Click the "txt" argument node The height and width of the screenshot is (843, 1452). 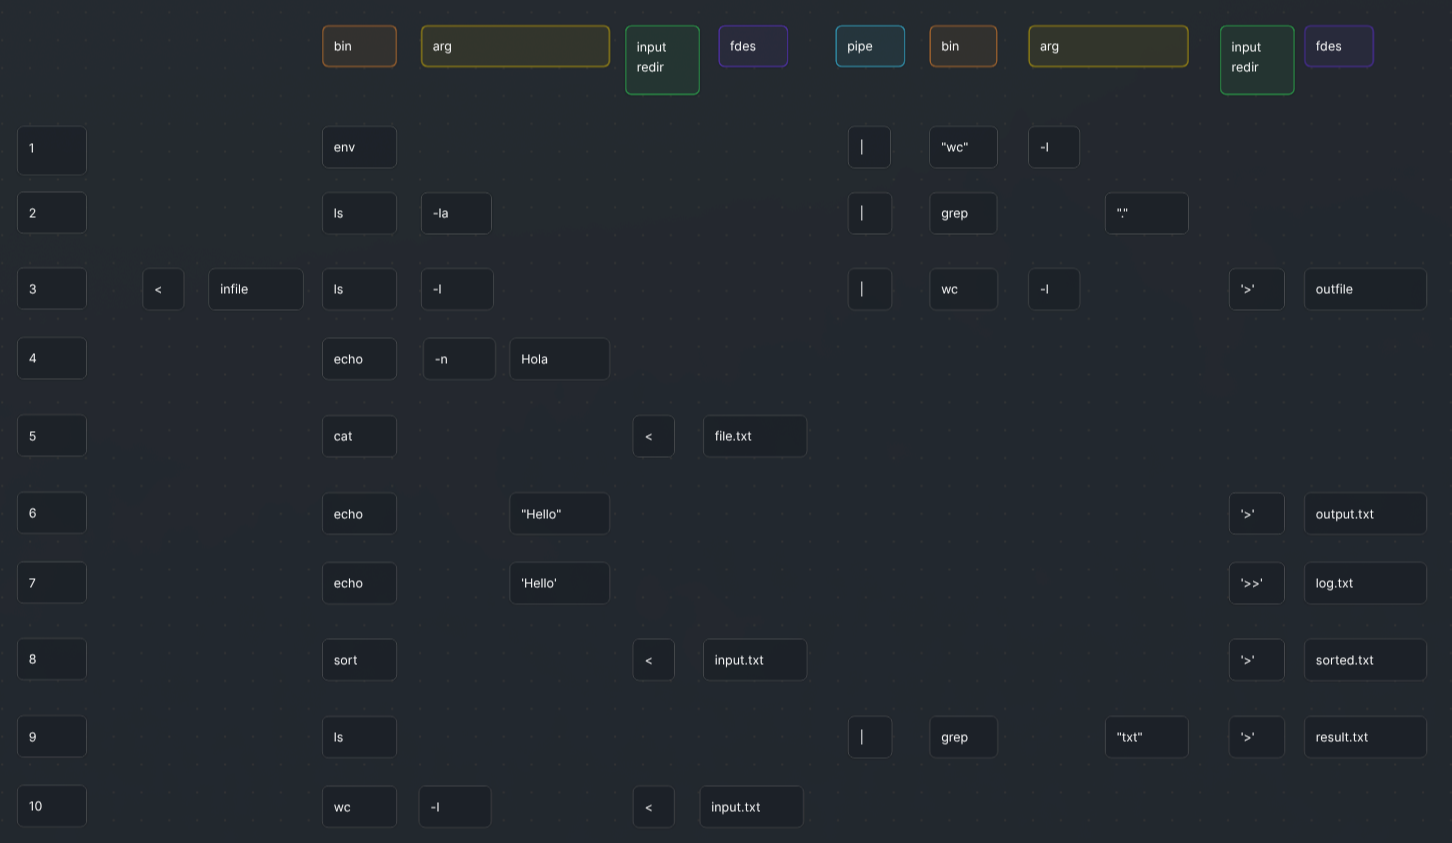(1146, 737)
